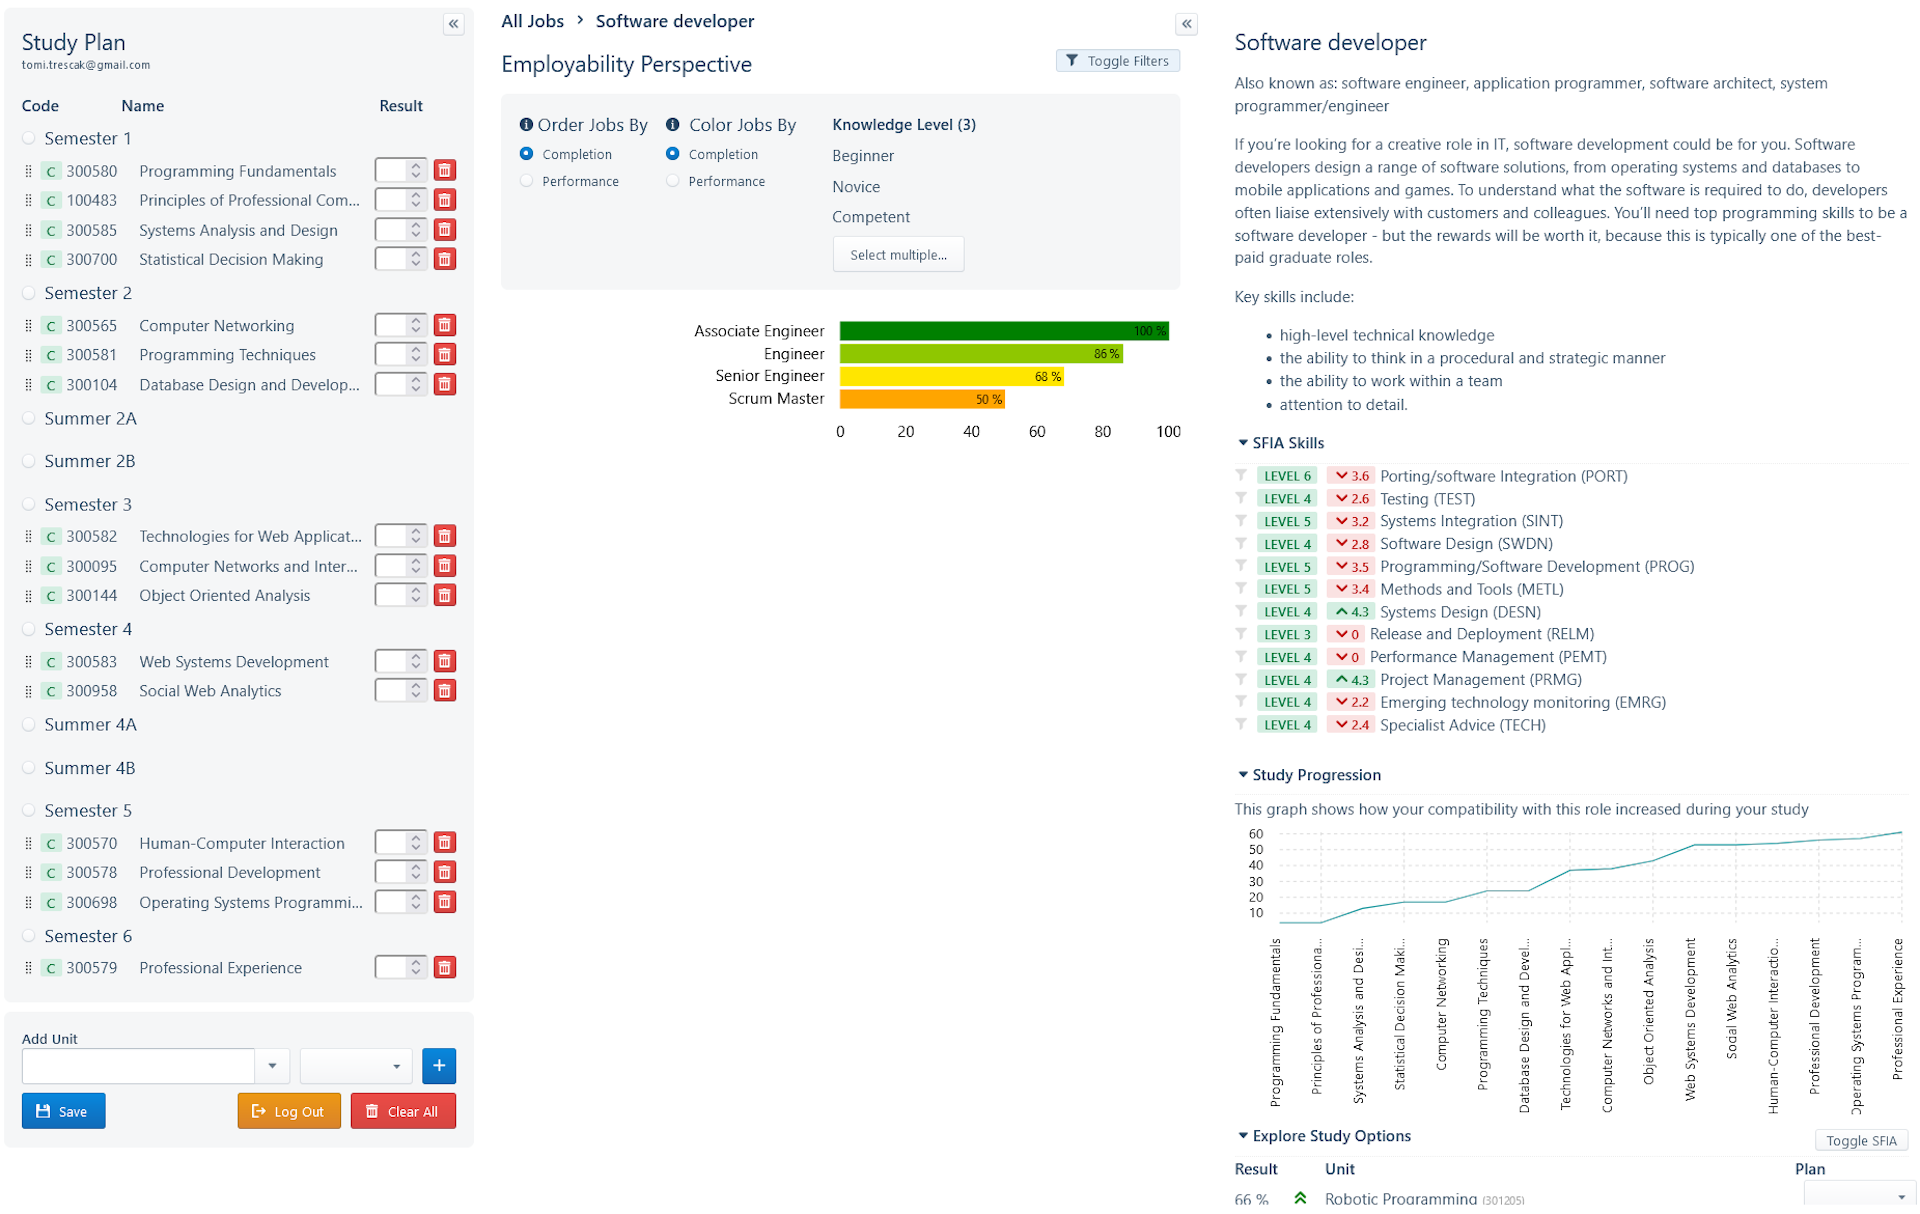
Task: Remove Professional Experience unit via trash icon
Action: (x=445, y=968)
